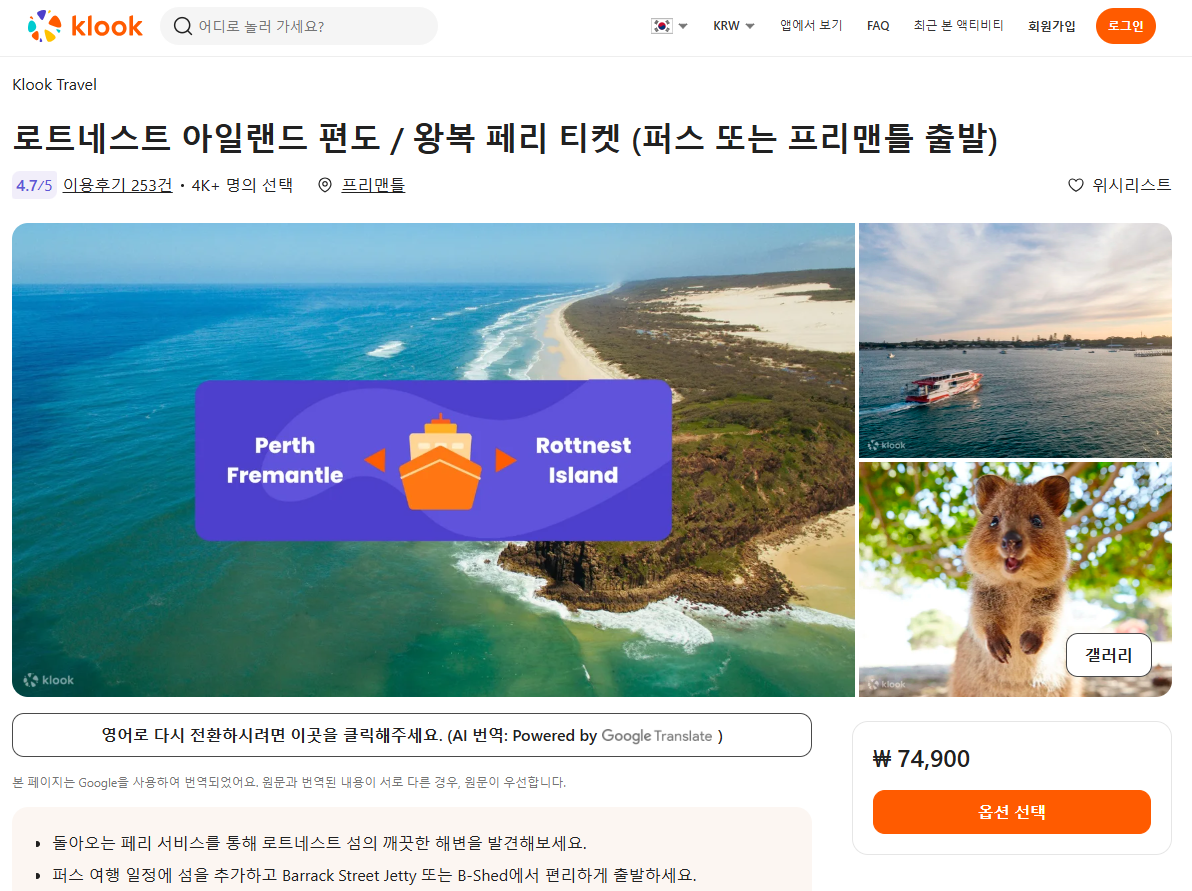Open the 최근 본 액티비티 menu
Screen dimensions: 1192x891
[x=958, y=26]
